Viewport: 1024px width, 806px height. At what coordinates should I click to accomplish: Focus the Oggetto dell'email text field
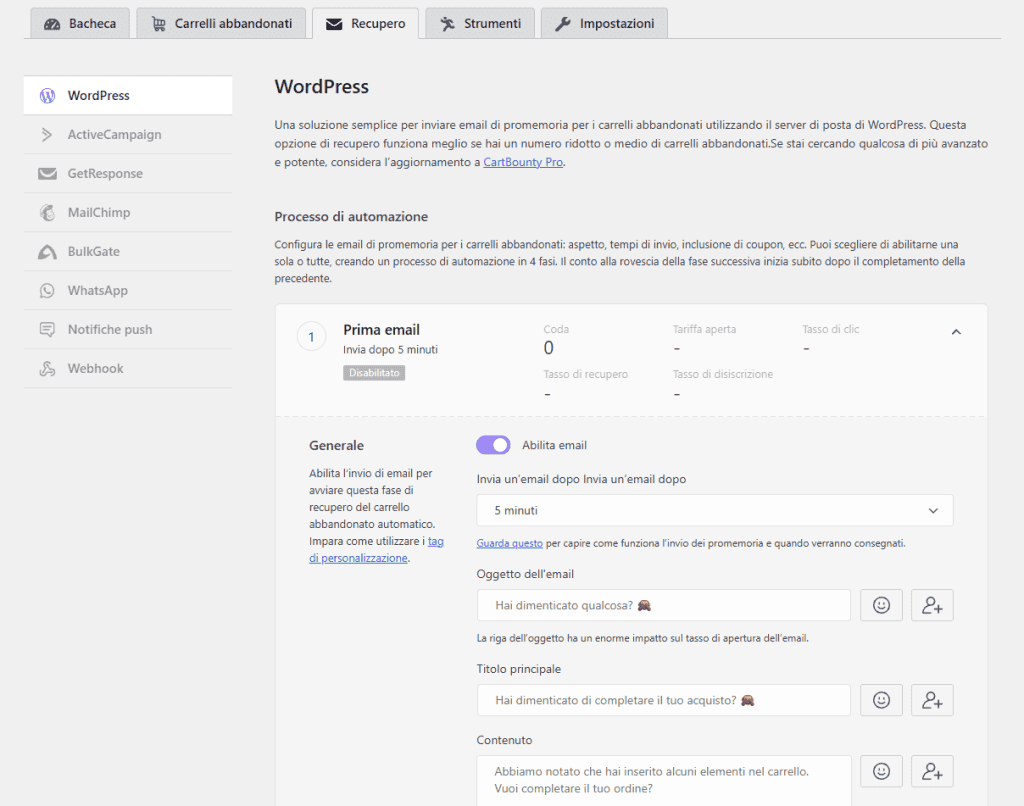click(x=664, y=605)
